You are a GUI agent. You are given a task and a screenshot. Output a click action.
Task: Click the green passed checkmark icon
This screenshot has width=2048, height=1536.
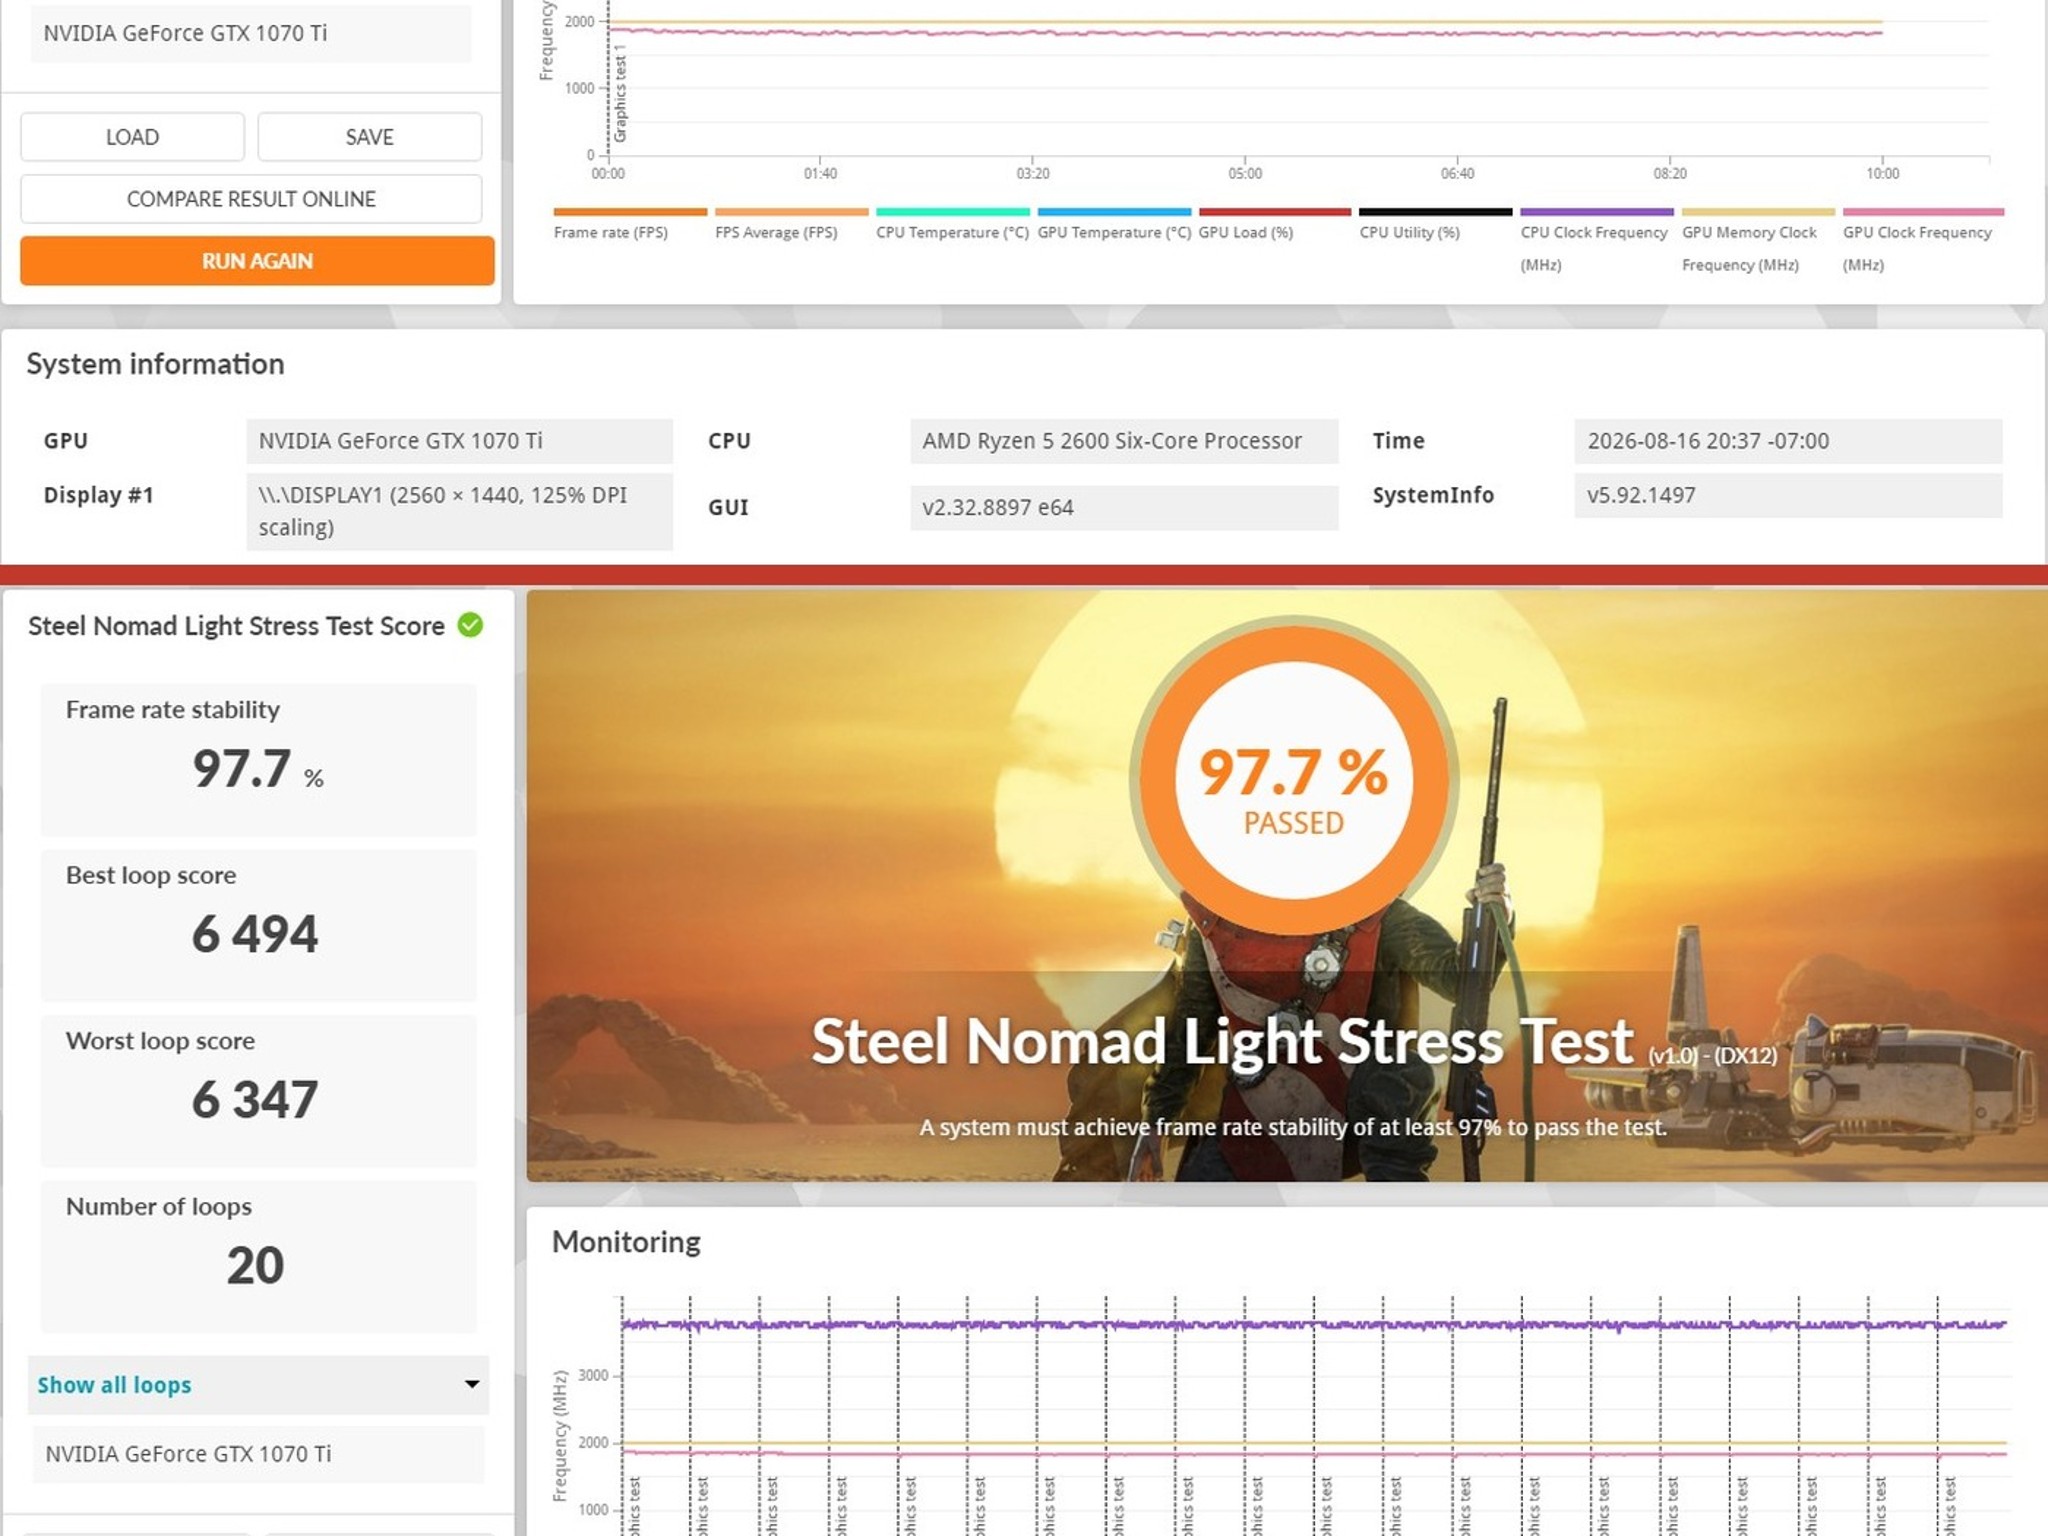point(470,625)
